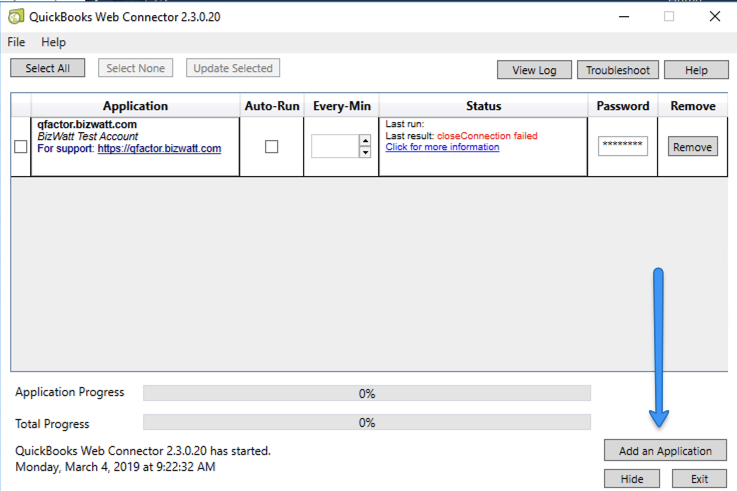Click the qfactor.bizwatt.com application name
This screenshot has height=491, width=737.
click(x=87, y=124)
